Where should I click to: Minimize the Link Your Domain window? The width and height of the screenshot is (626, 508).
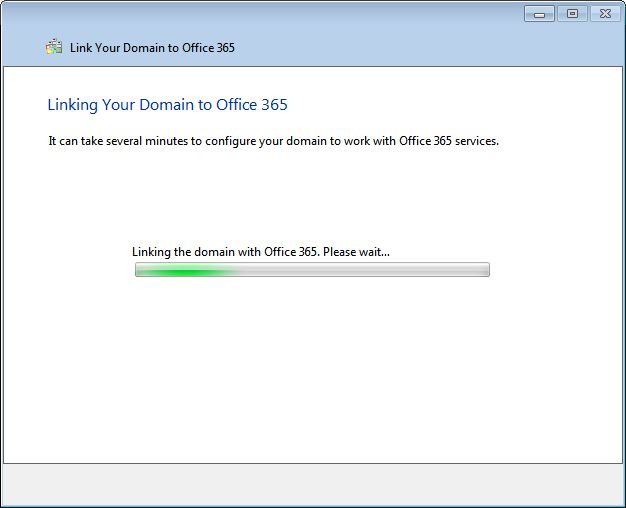(540, 13)
